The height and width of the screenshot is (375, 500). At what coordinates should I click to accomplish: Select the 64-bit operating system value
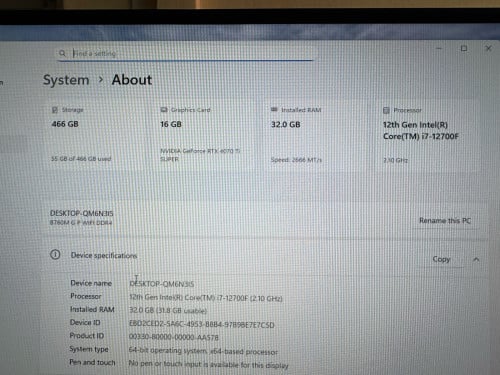tap(203, 351)
